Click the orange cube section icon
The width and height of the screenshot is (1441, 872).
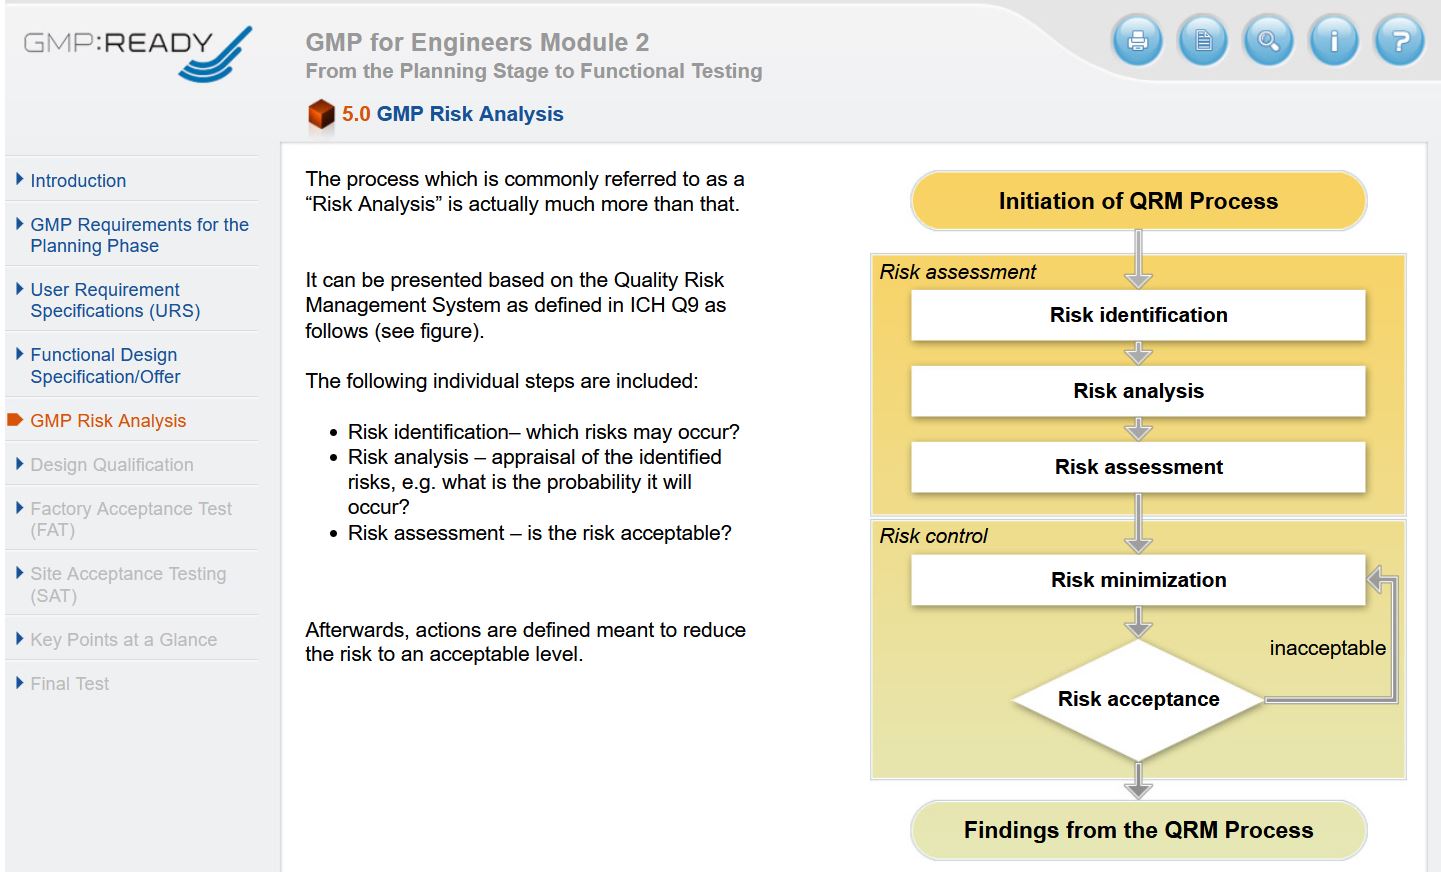[321, 115]
